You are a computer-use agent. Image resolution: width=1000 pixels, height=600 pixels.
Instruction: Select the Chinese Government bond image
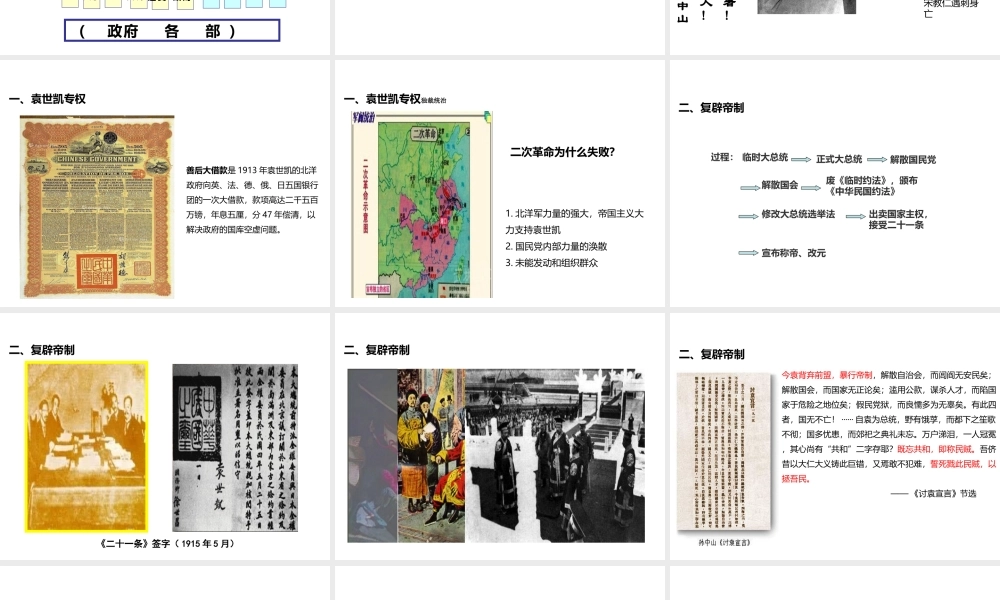[97, 207]
